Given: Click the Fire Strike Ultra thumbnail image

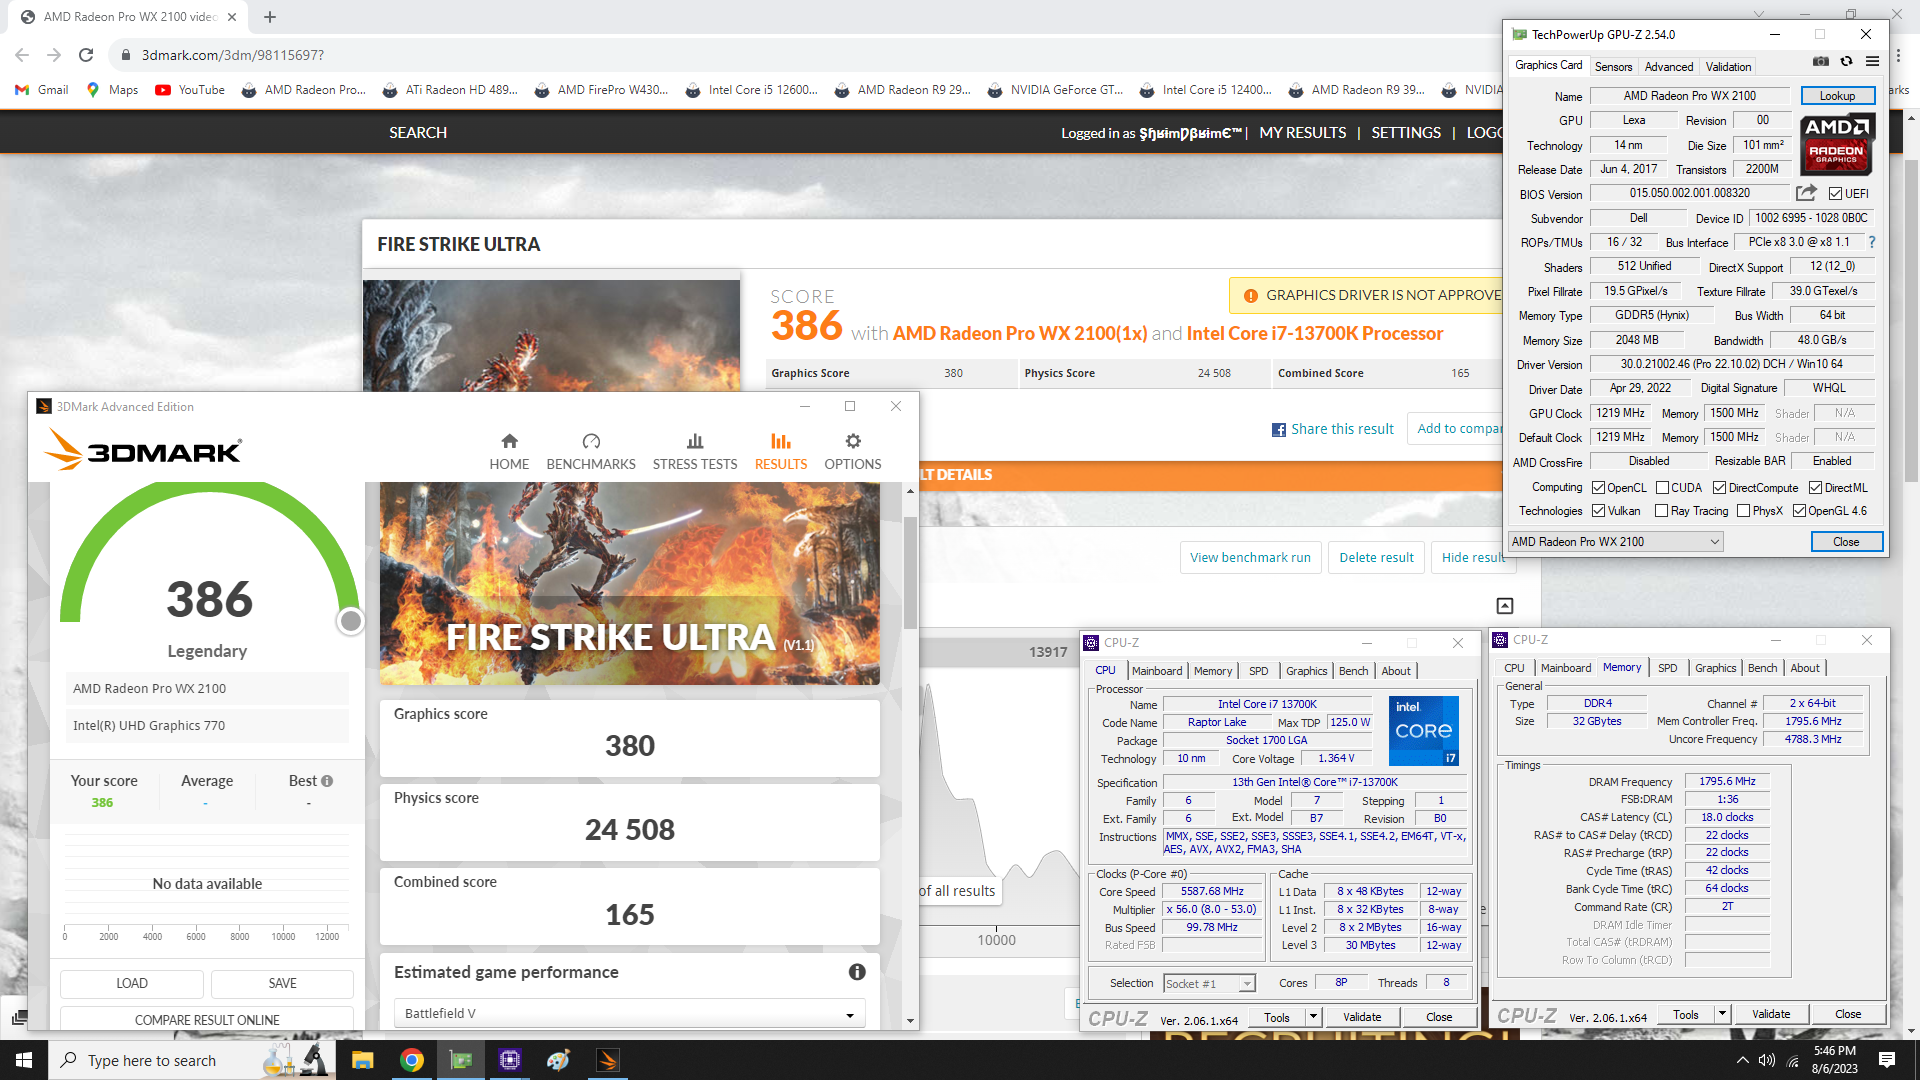Looking at the screenshot, I should pos(551,335).
